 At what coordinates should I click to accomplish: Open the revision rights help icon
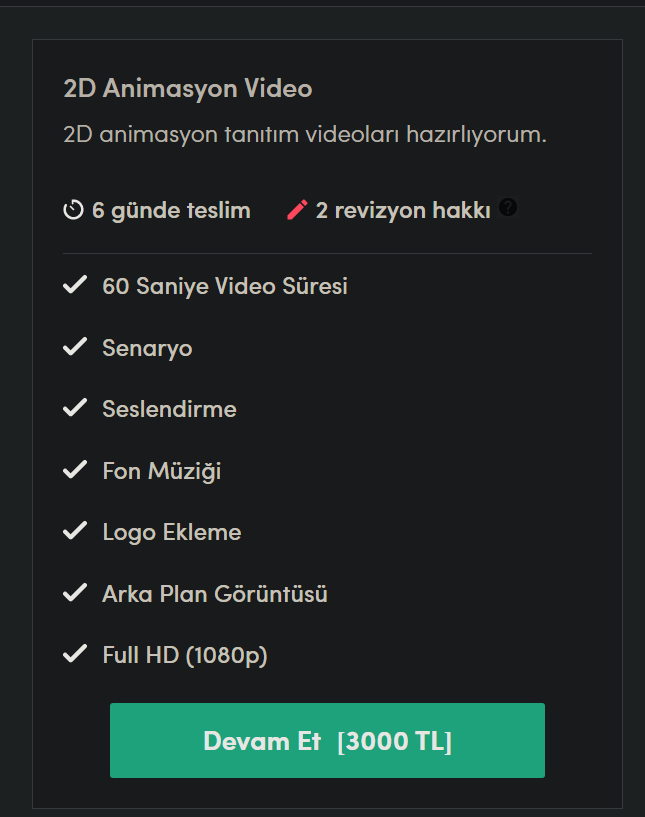[508, 208]
